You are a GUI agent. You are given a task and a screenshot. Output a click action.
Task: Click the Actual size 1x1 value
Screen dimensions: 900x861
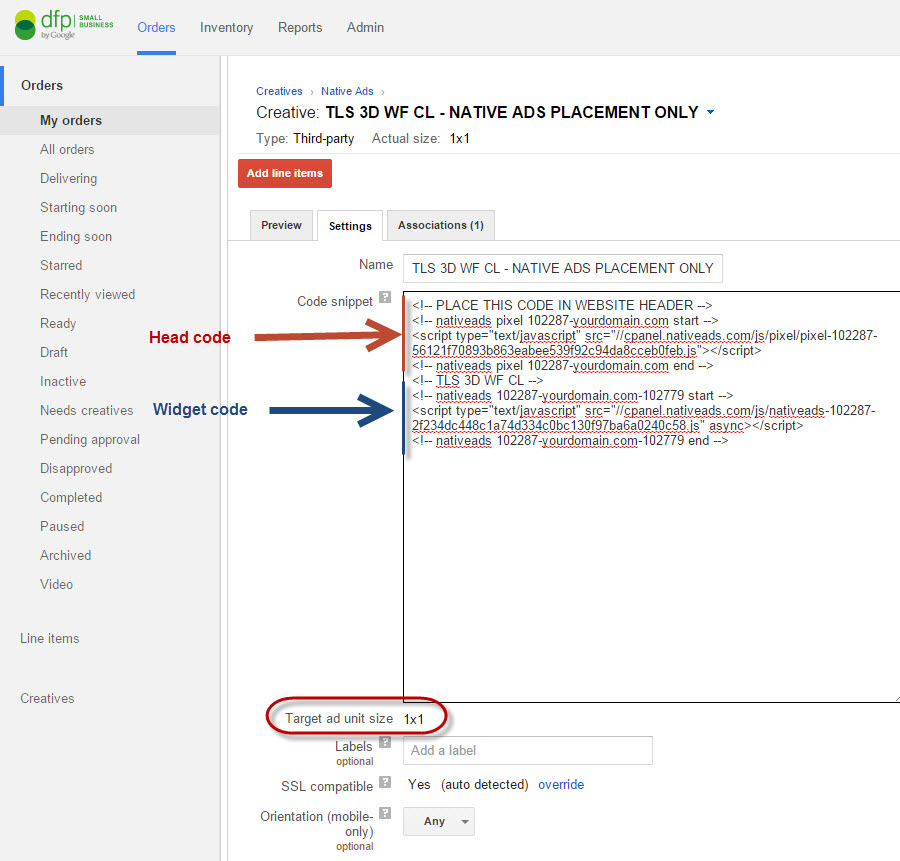point(459,138)
